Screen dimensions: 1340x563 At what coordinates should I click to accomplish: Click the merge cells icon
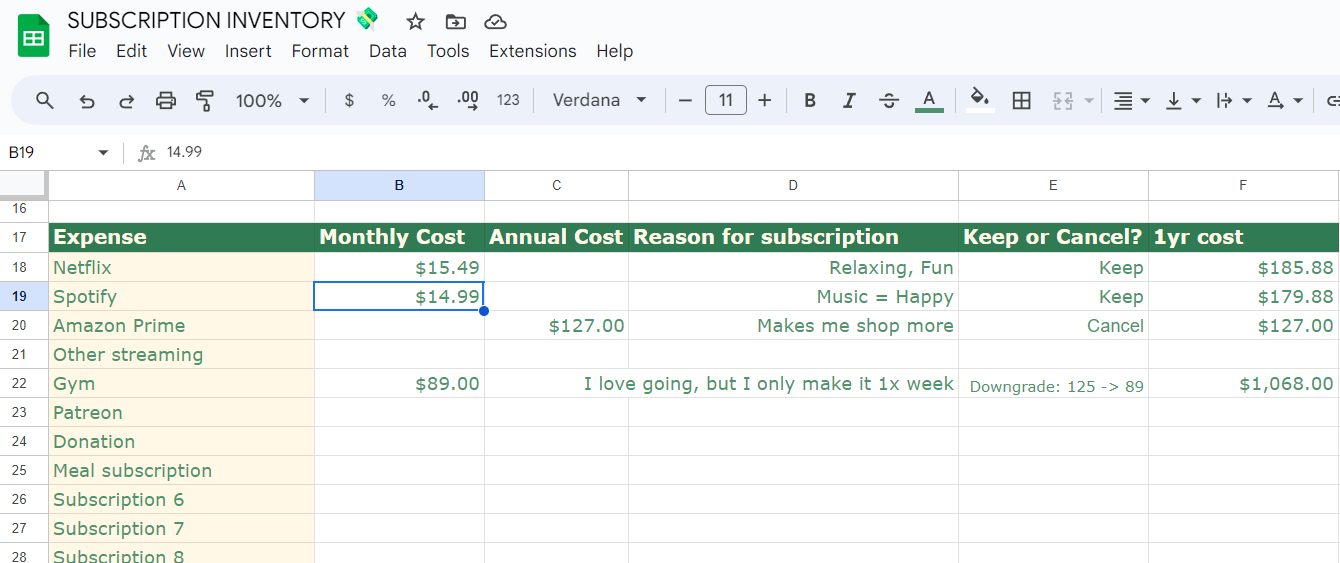click(x=1063, y=100)
